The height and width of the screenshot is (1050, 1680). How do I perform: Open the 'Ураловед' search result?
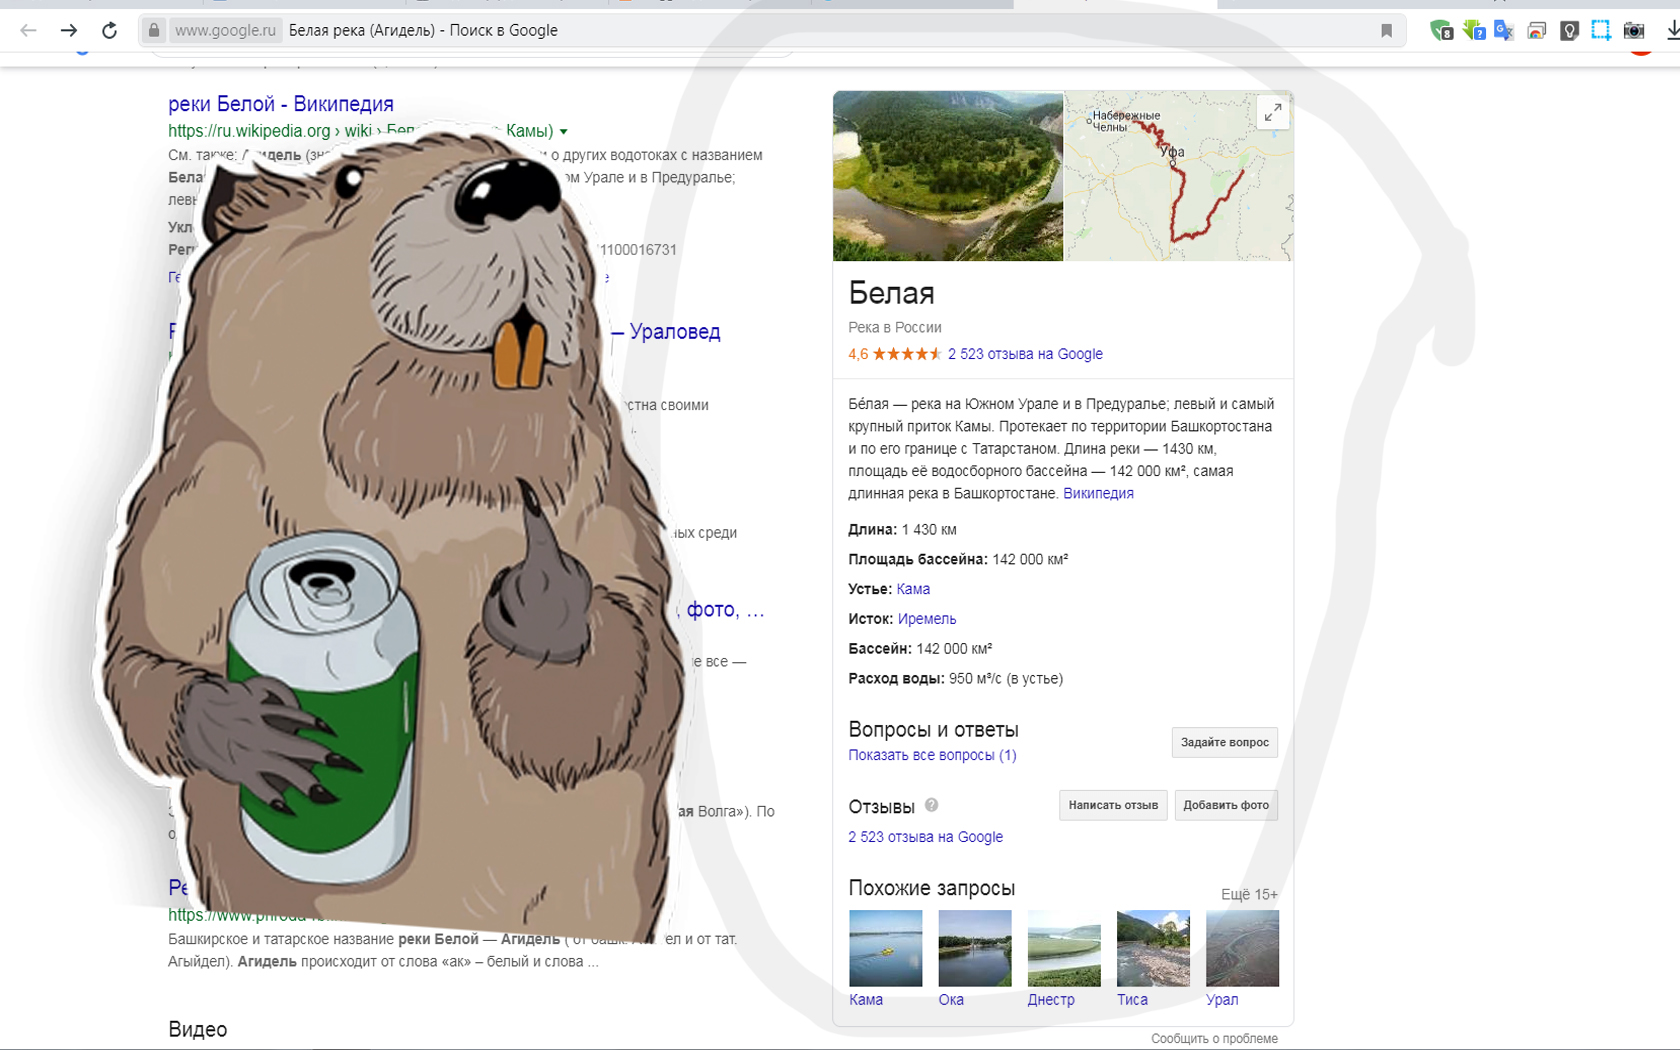click(x=674, y=331)
